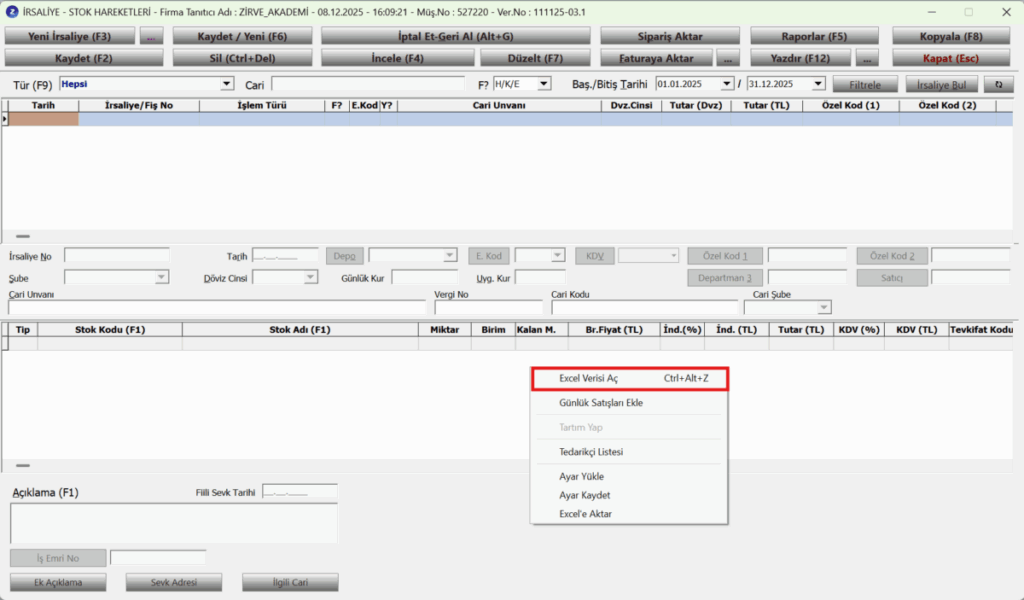
Task: Click the Cari search field at top
Action: [x=368, y=84]
